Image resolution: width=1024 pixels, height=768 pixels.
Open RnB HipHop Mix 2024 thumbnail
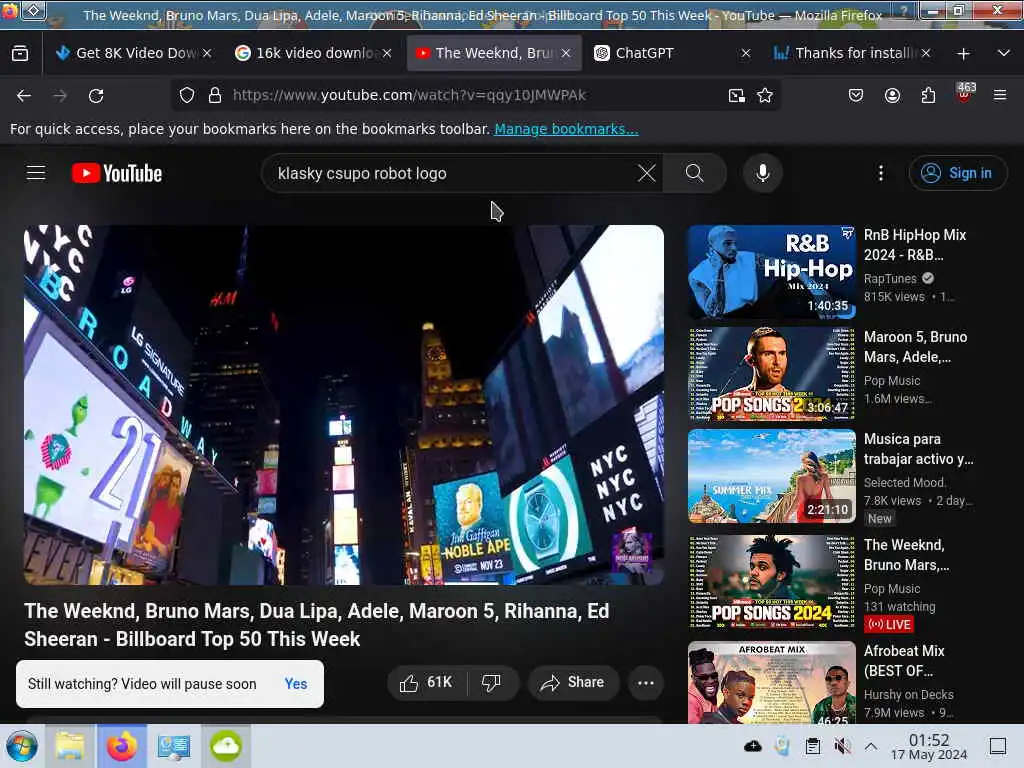771,271
